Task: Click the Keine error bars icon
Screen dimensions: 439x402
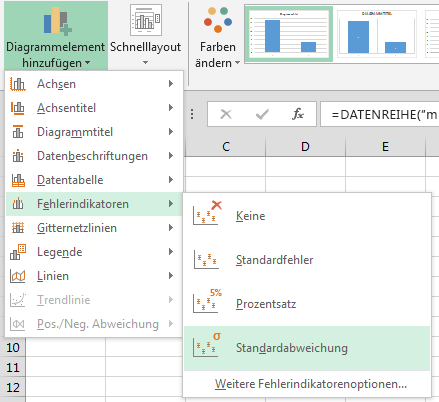Action: (x=207, y=213)
